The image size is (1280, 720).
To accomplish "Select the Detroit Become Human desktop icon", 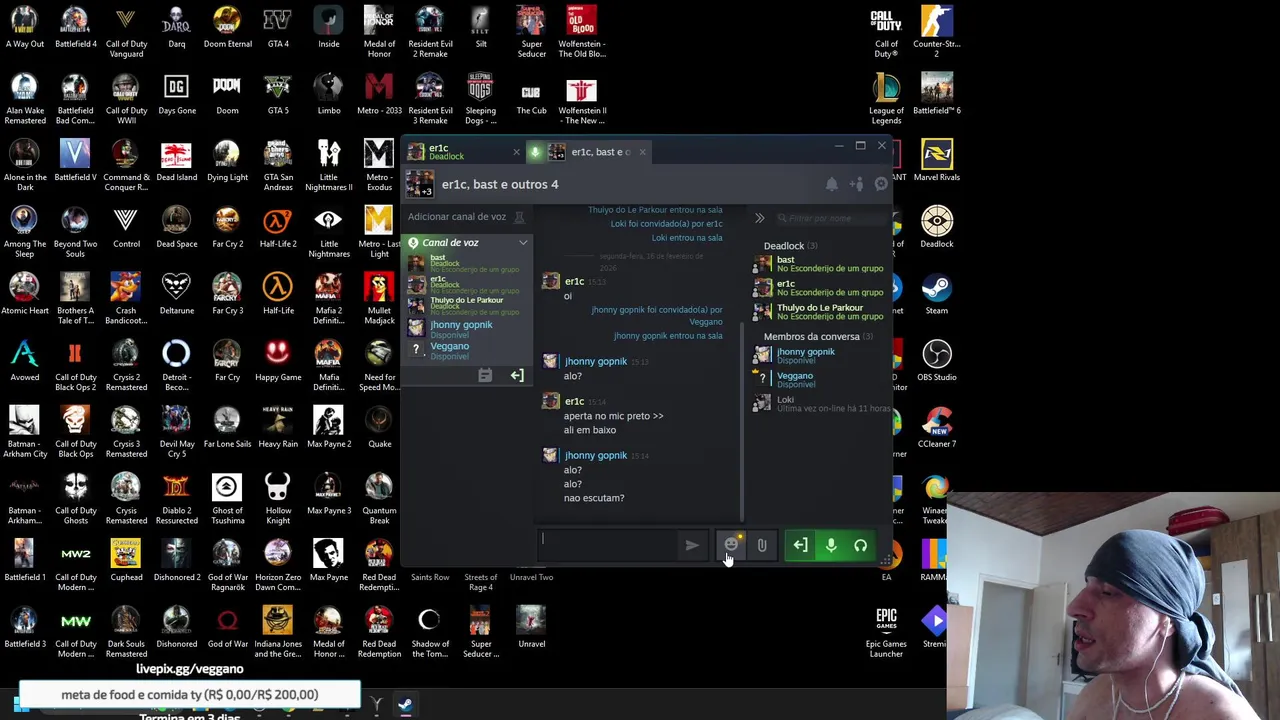I will pos(176,366).
